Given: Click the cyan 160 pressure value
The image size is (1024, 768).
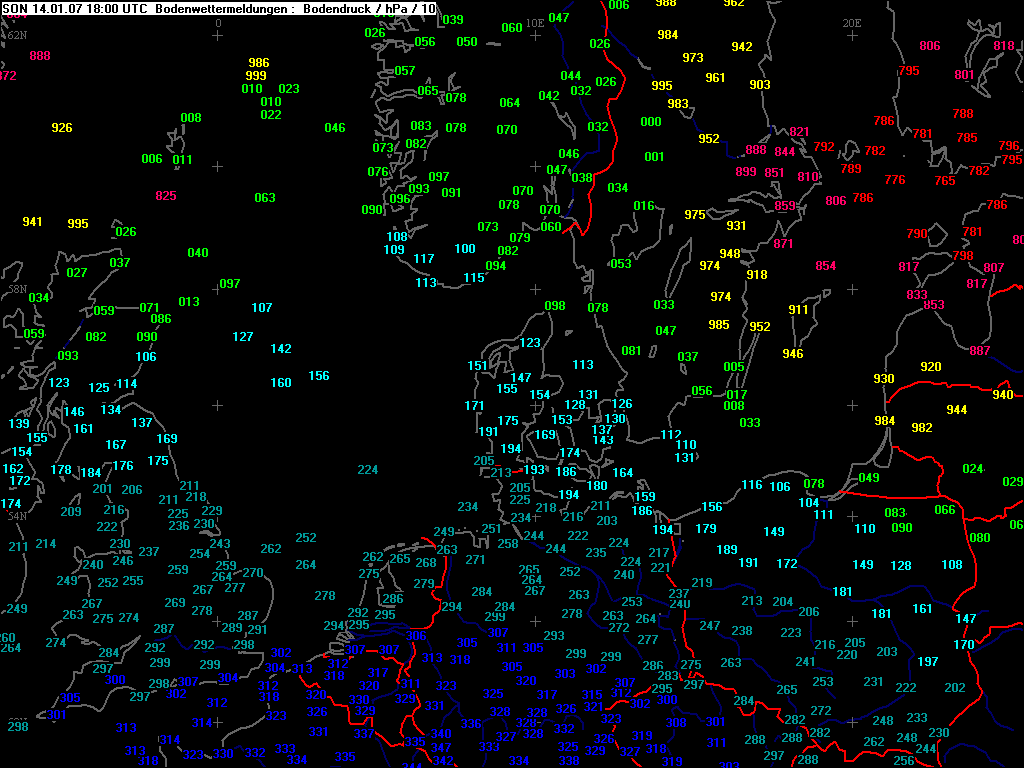Looking at the screenshot, I should click(x=281, y=383).
